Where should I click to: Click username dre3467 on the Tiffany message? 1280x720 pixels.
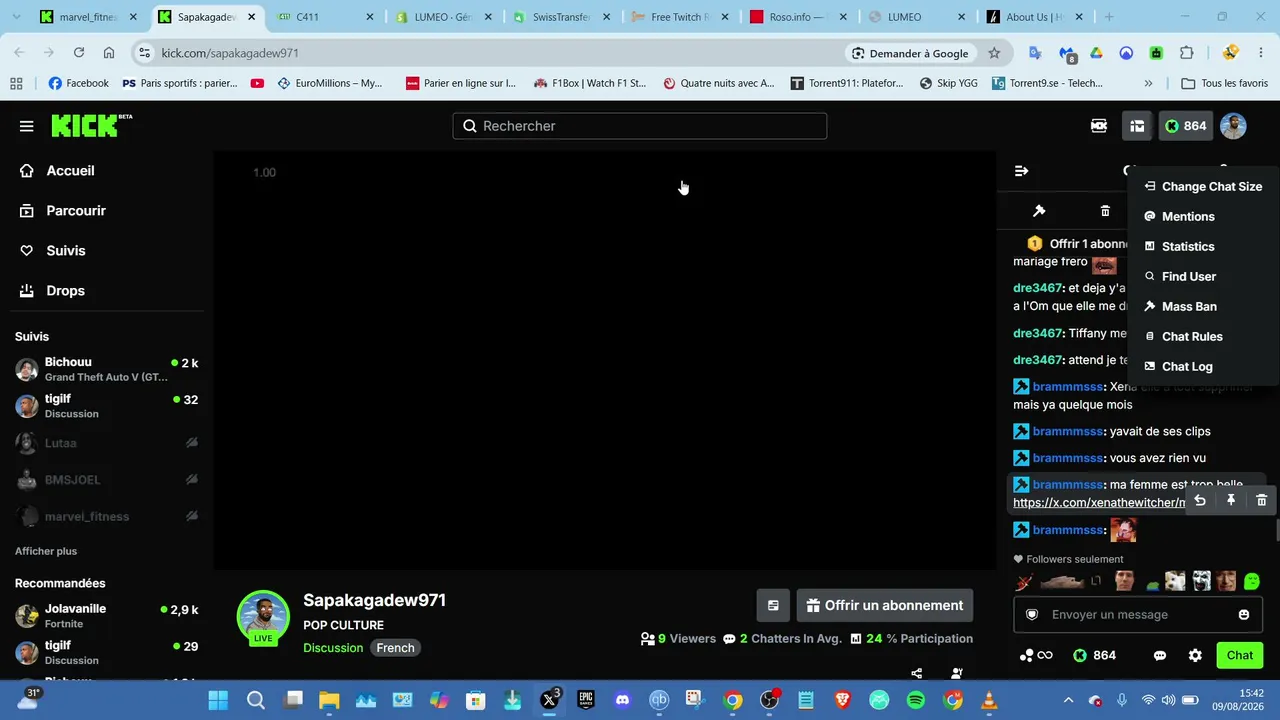1037,334
